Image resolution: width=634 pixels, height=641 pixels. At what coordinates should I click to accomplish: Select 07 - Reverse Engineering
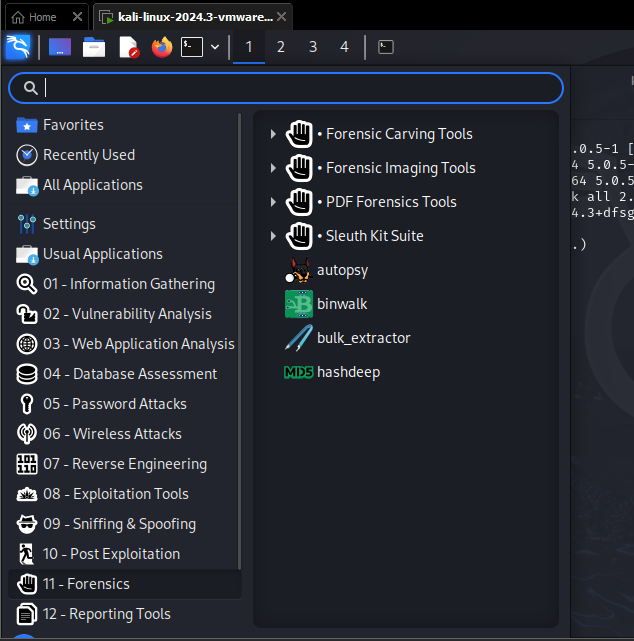(x=124, y=464)
